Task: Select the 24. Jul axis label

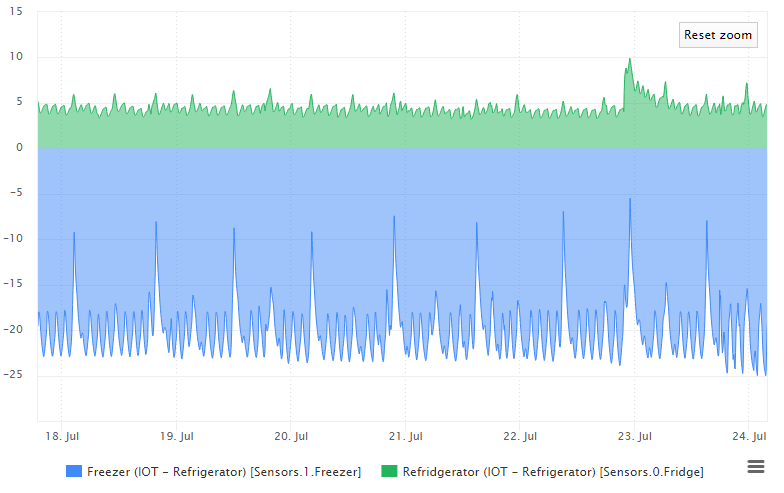Action: [x=749, y=436]
